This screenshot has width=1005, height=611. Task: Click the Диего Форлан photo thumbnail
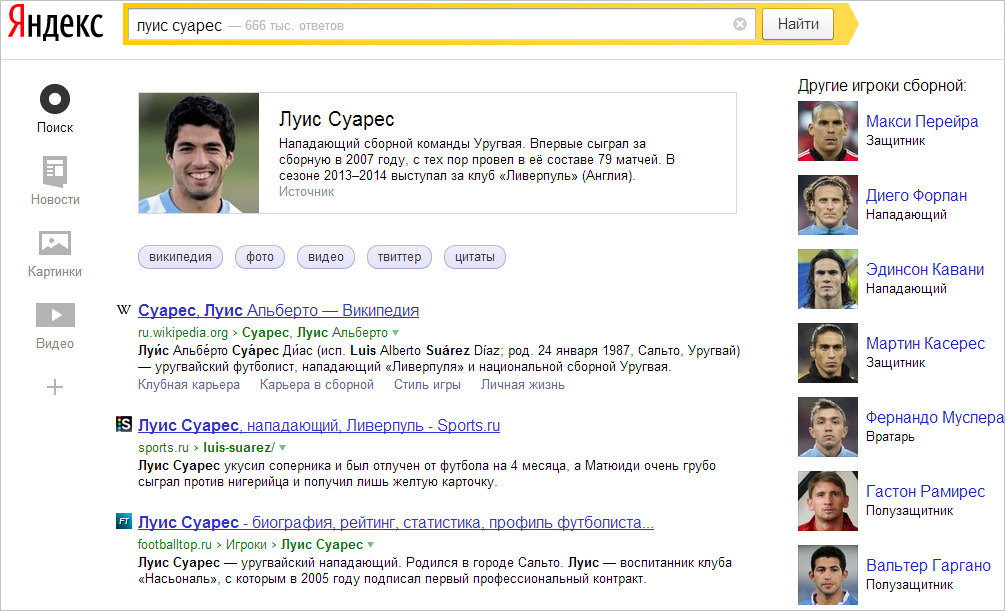coord(827,205)
